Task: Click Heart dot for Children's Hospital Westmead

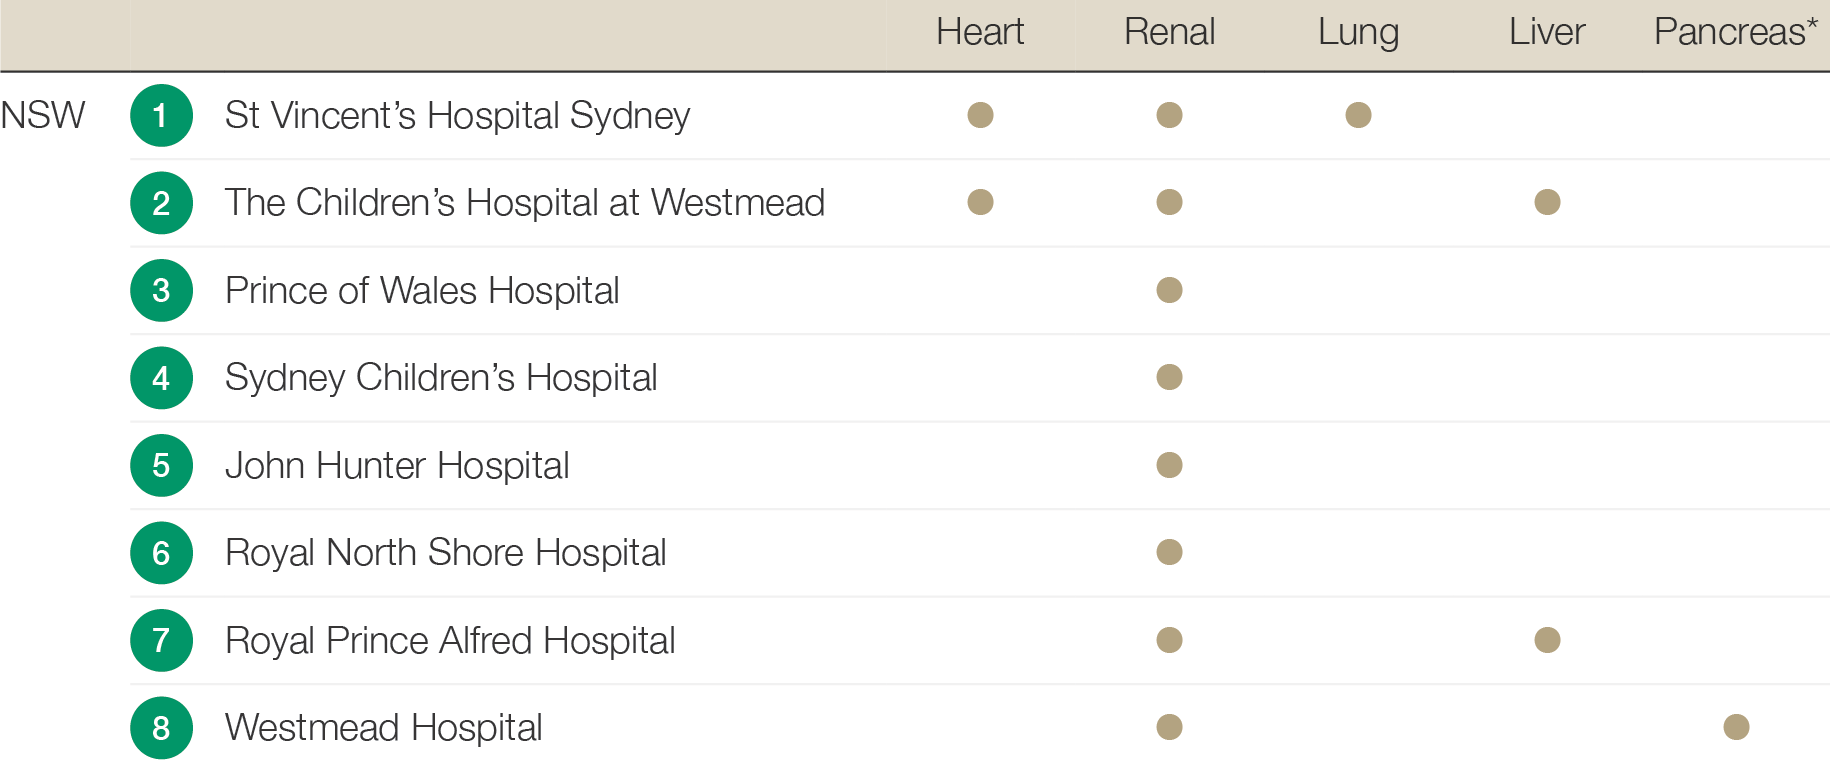Action: pyautogui.click(x=980, y=202)
